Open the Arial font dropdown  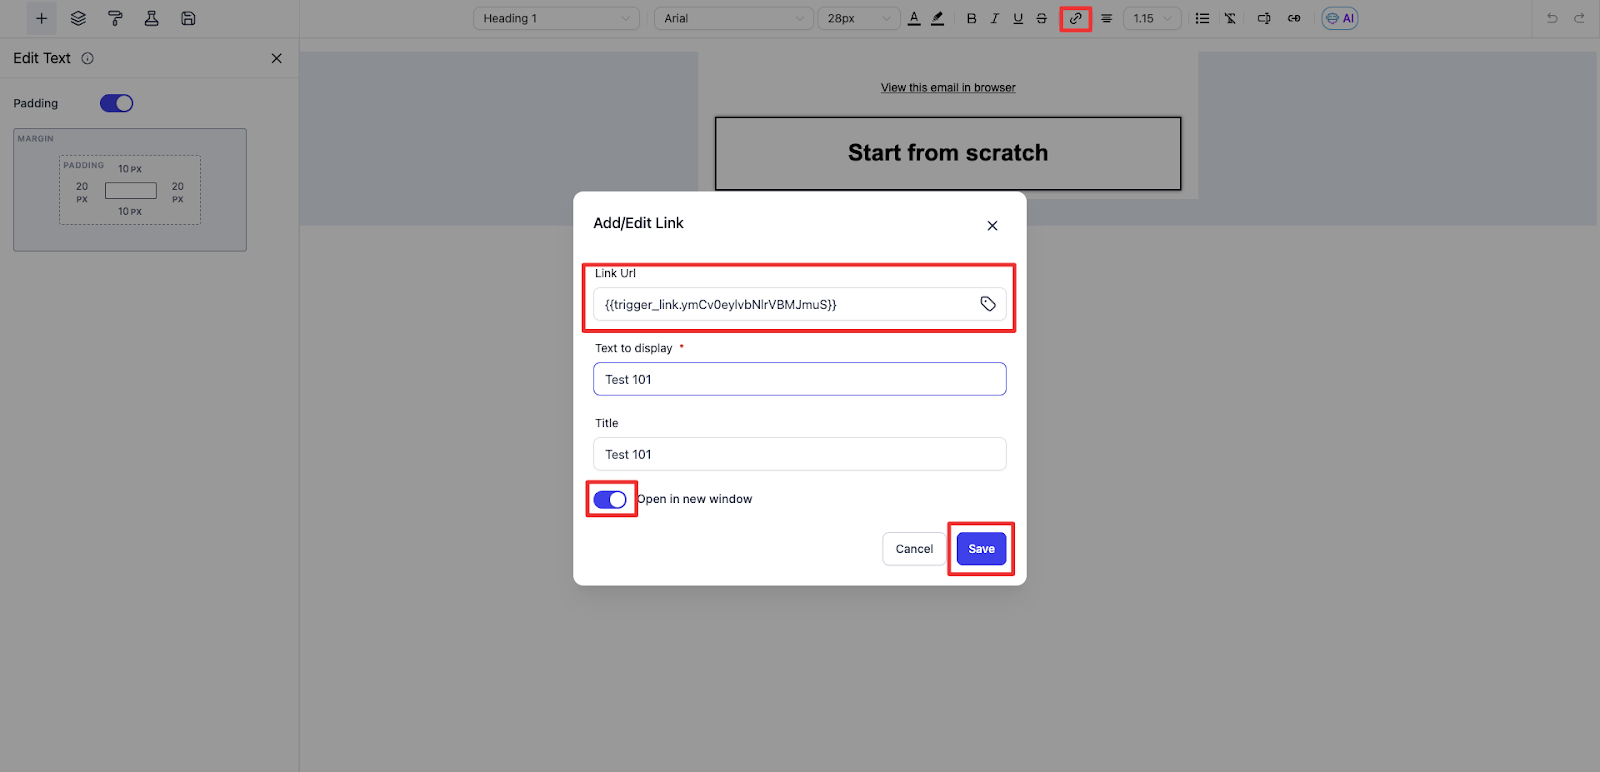pyautogui.click(x=733, y=18)
